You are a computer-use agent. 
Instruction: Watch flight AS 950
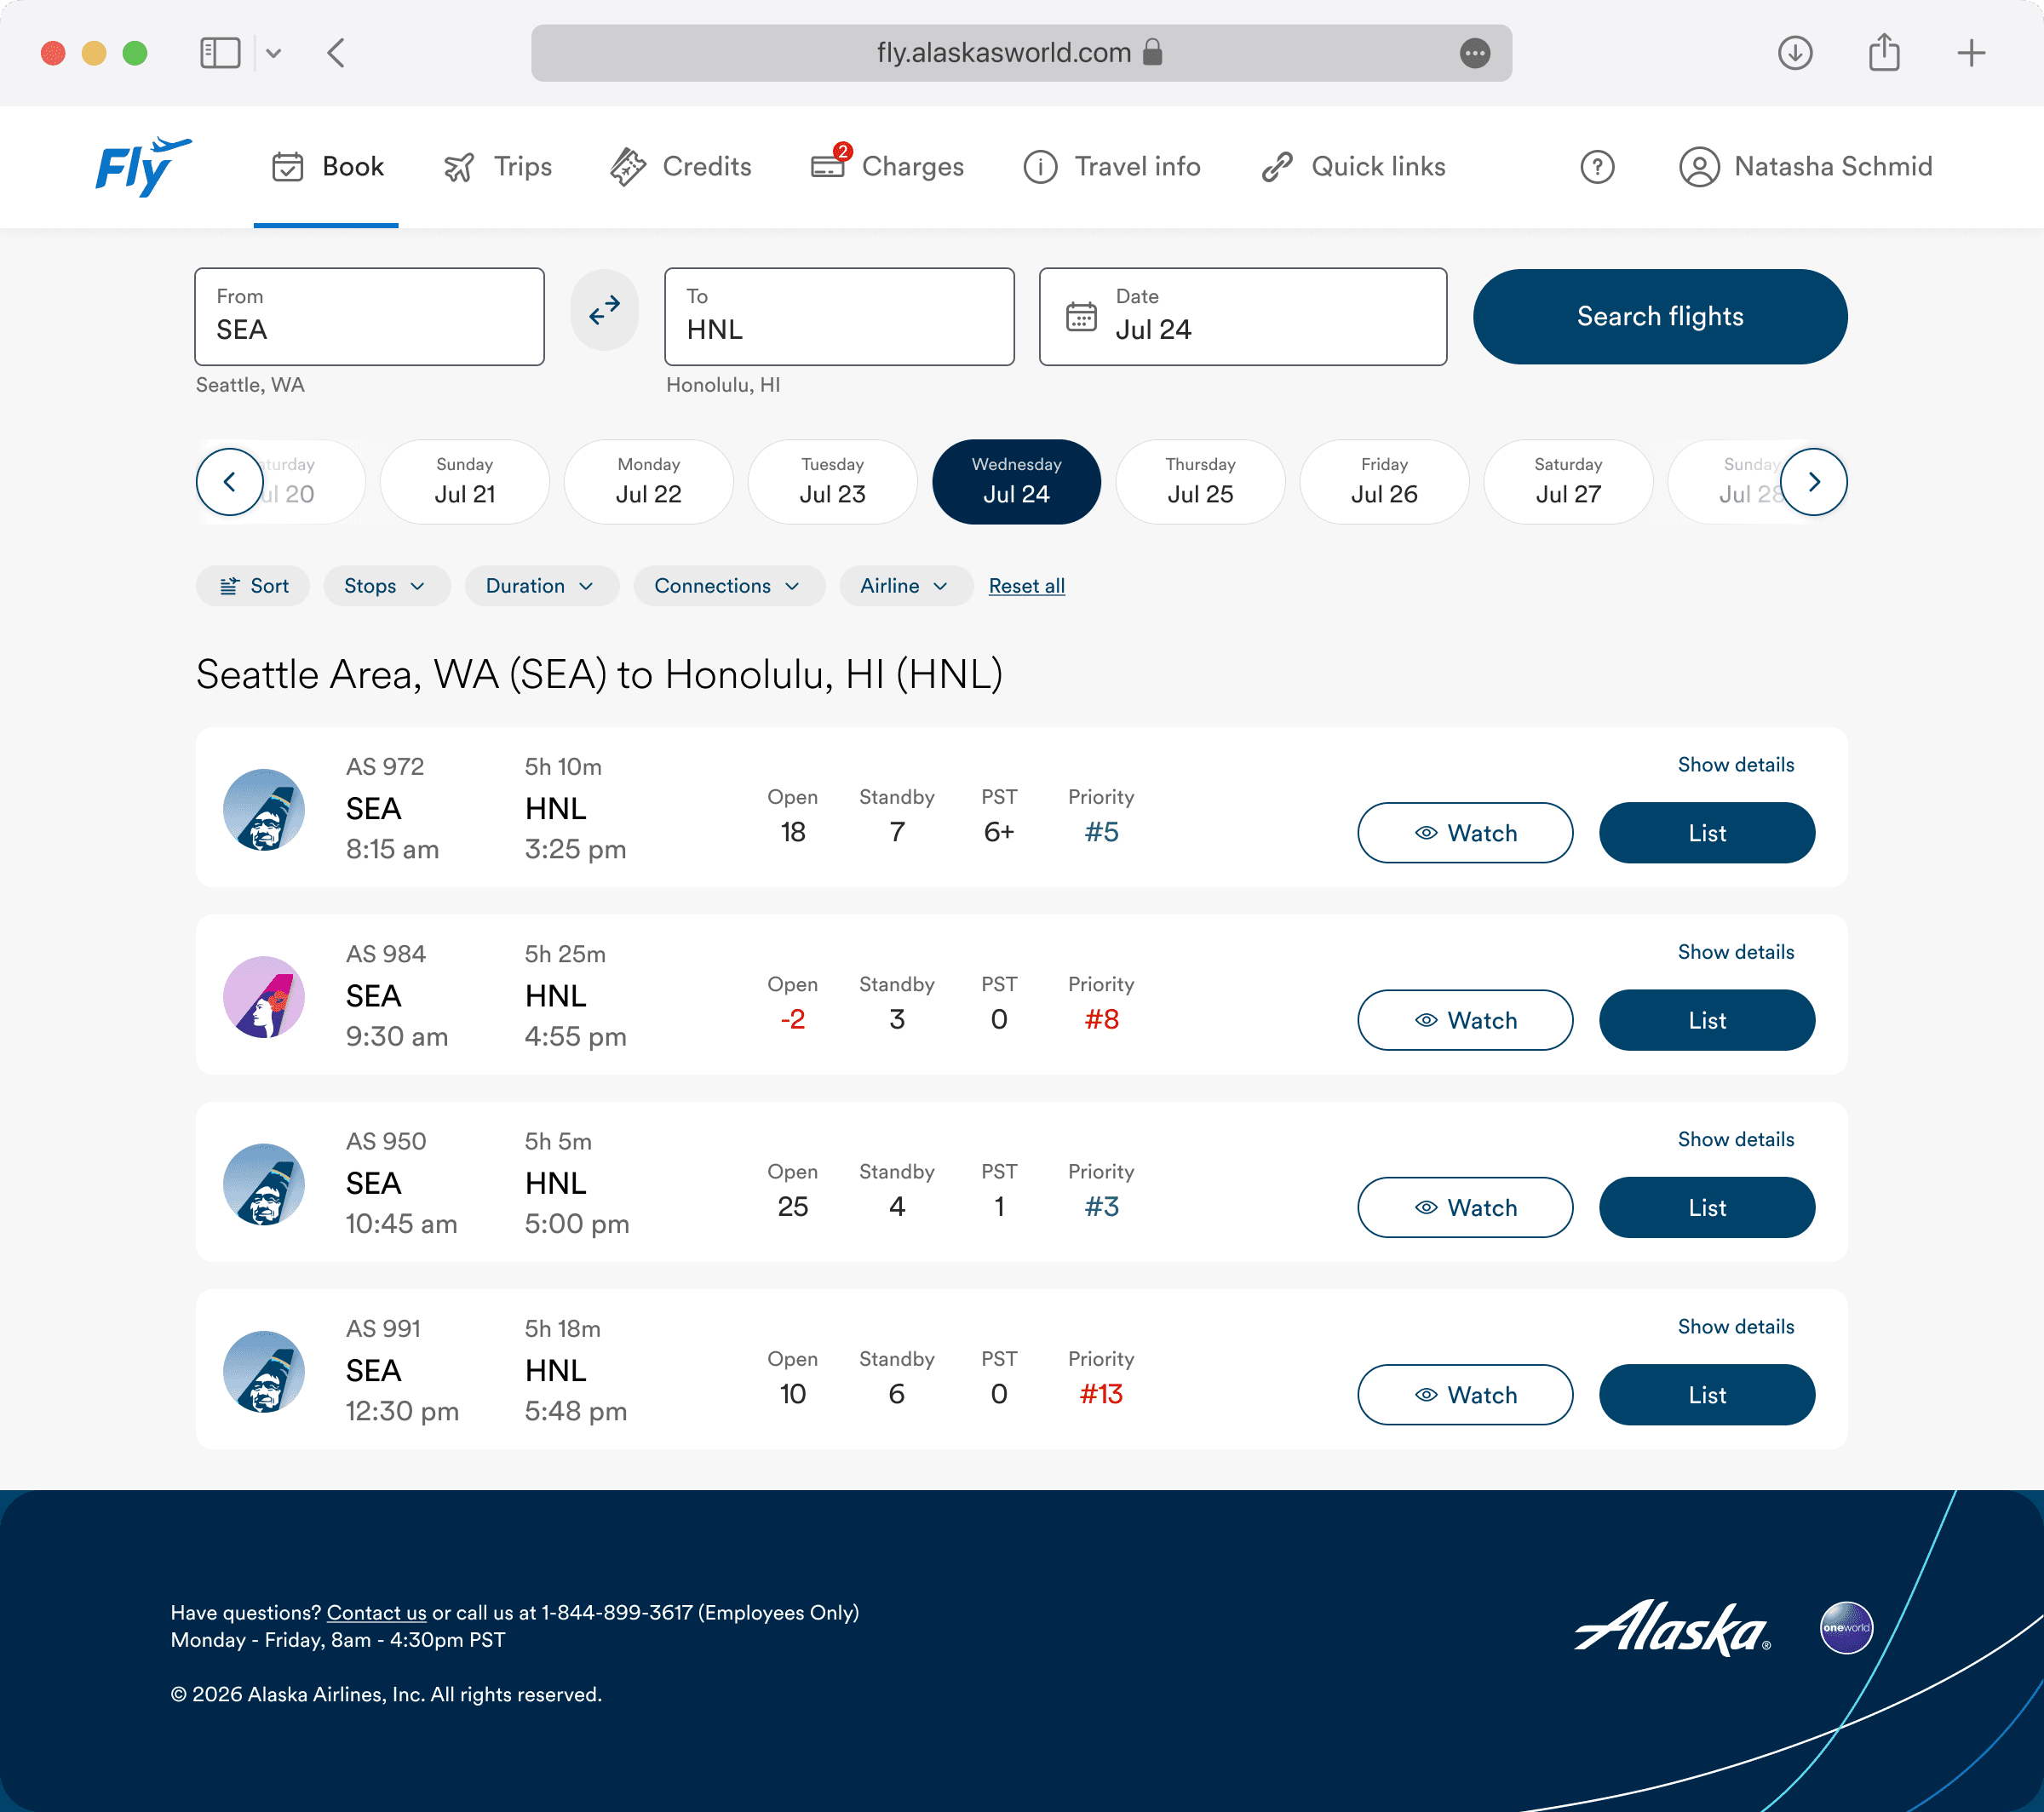pos(1464,1207)
